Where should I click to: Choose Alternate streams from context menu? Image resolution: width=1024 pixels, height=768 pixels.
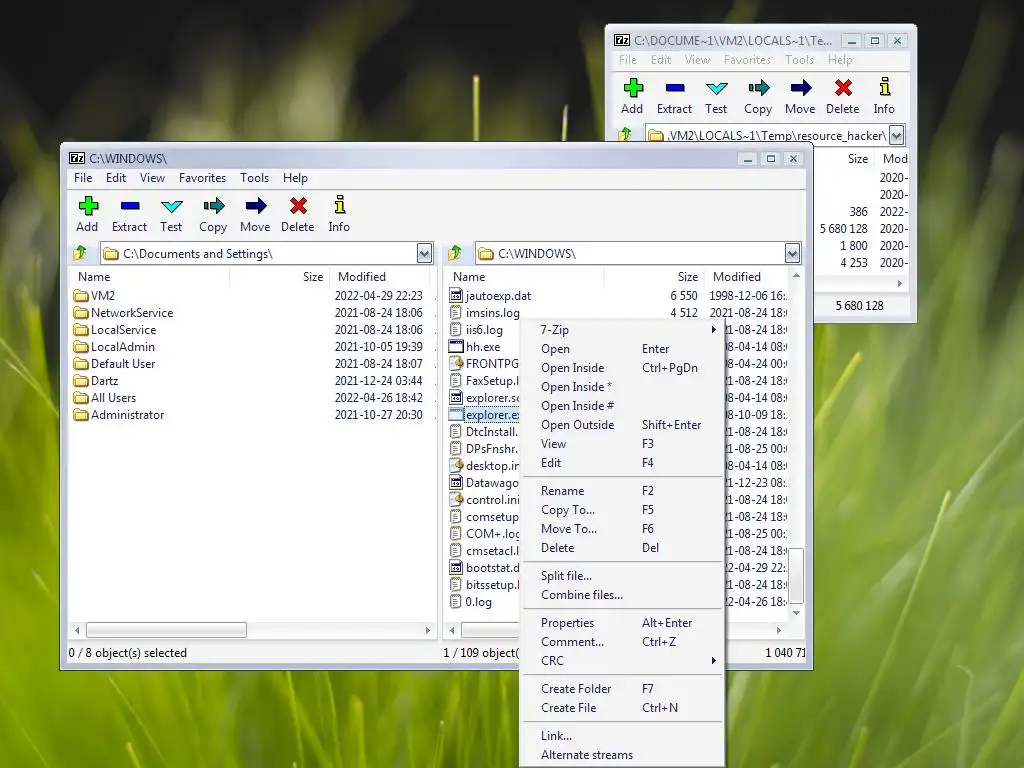[x=586, y=754]
